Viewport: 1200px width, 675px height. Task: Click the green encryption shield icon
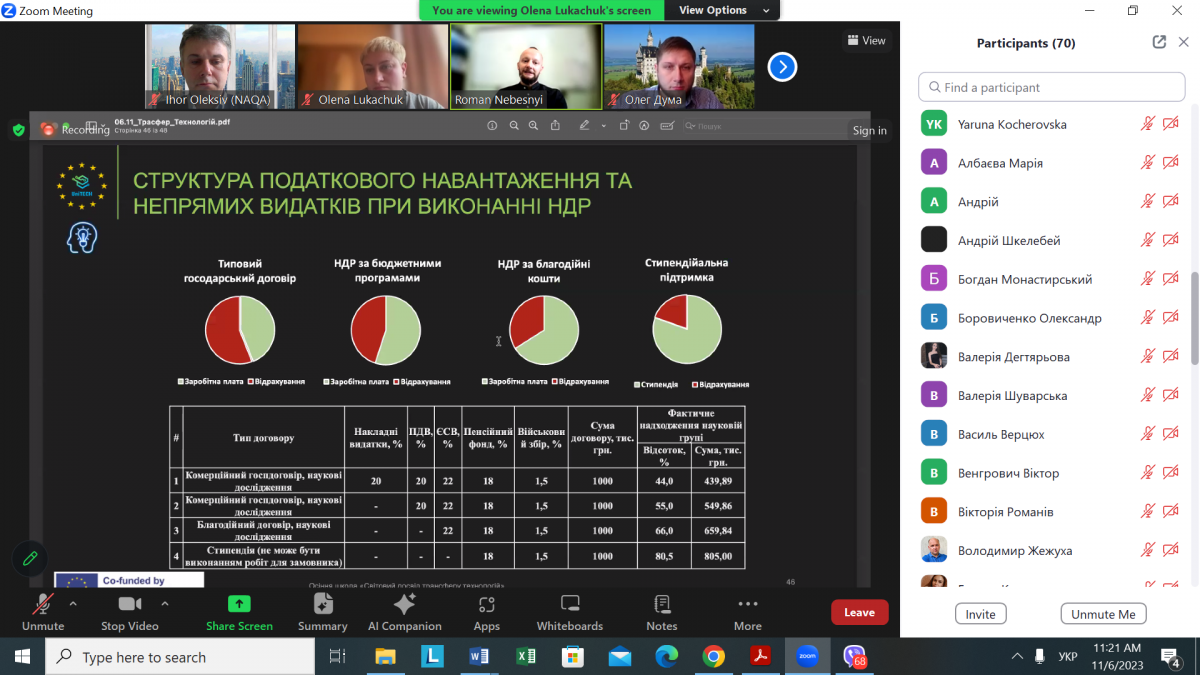[18, 129]
